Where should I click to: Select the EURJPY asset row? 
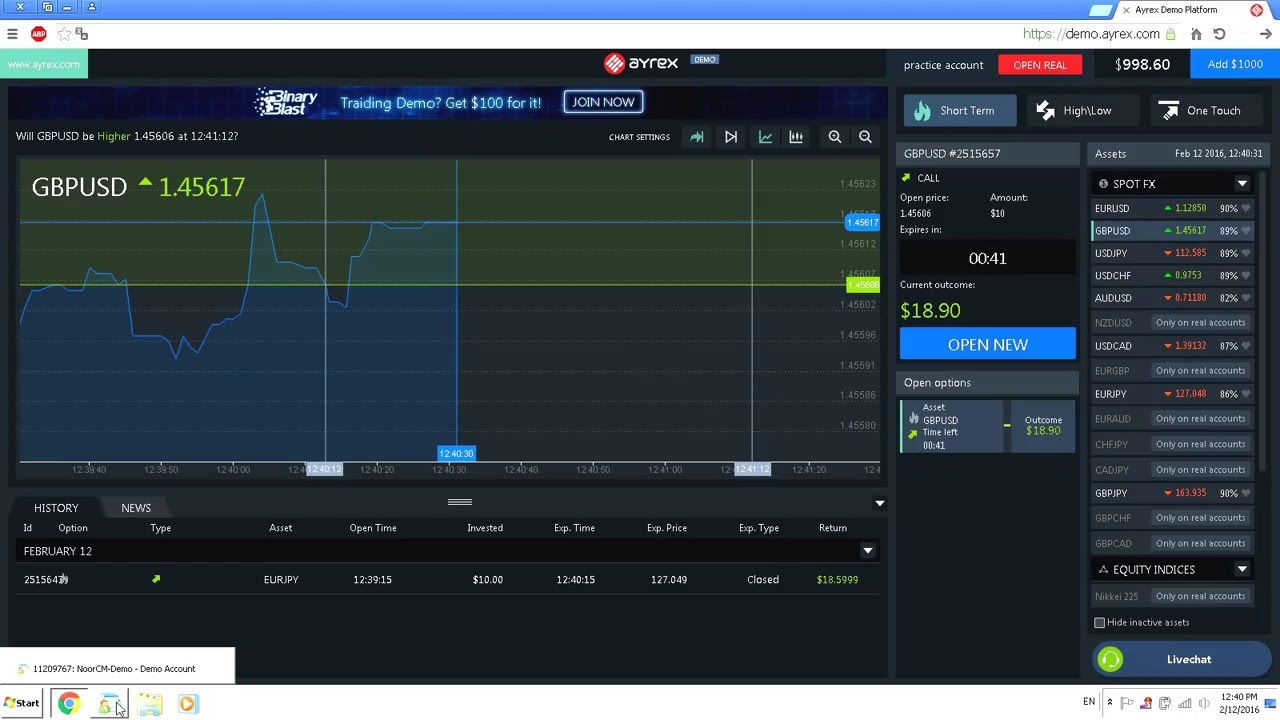1172,395
